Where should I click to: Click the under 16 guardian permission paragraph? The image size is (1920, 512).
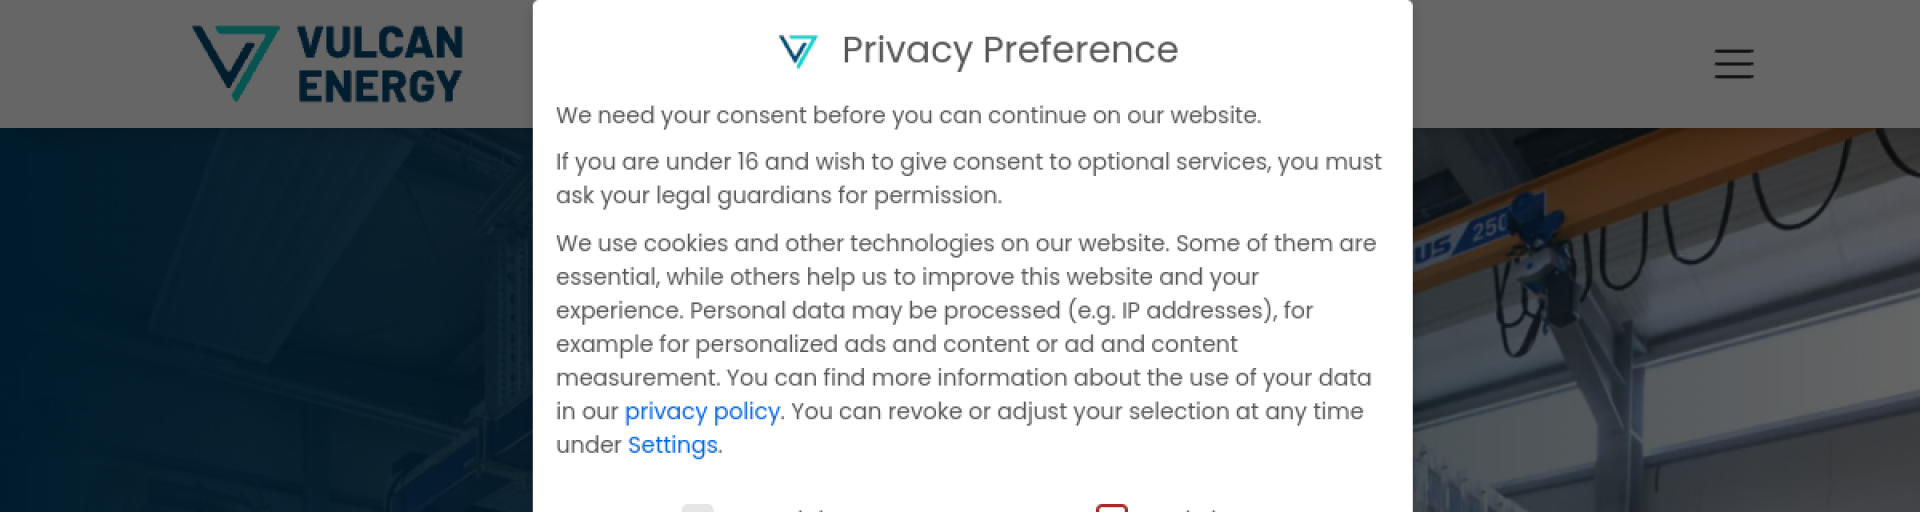pyautogui.click(x=968, y=178)
